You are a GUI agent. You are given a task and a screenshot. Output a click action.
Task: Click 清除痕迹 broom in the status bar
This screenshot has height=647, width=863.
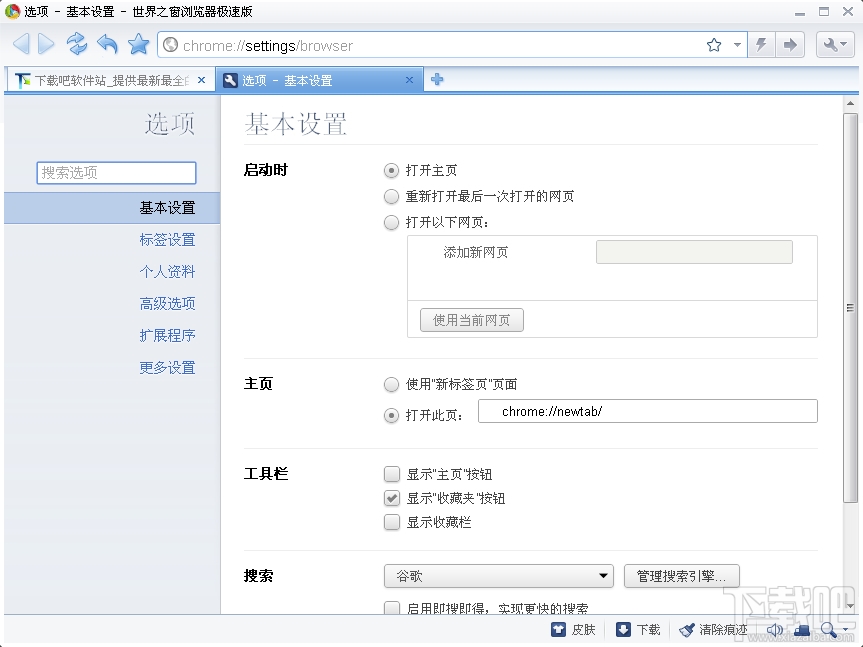[713, 629]
